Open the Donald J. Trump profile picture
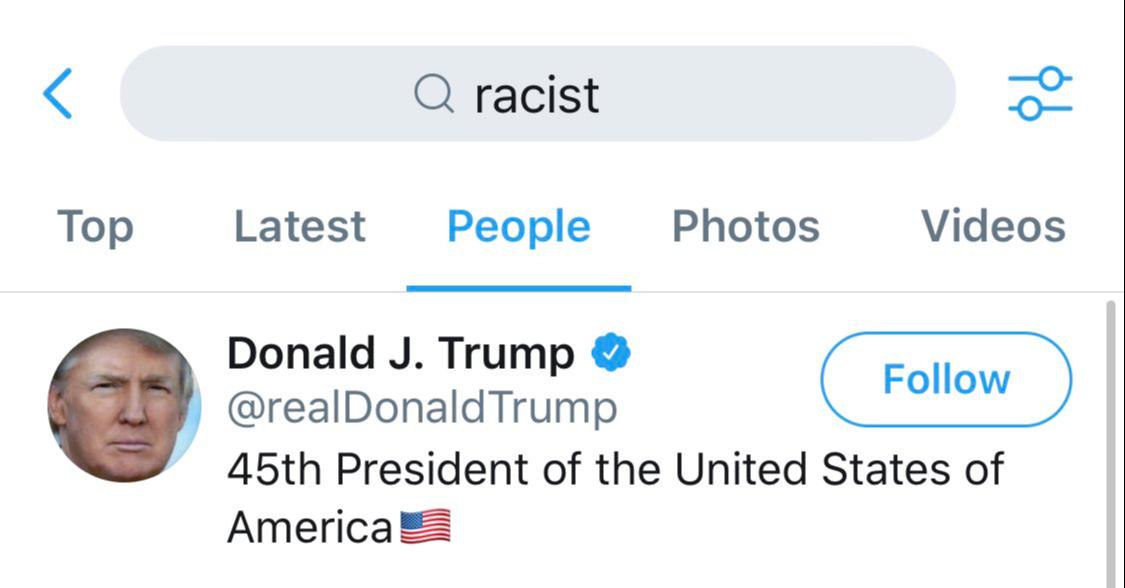 (x=124, y=405)
